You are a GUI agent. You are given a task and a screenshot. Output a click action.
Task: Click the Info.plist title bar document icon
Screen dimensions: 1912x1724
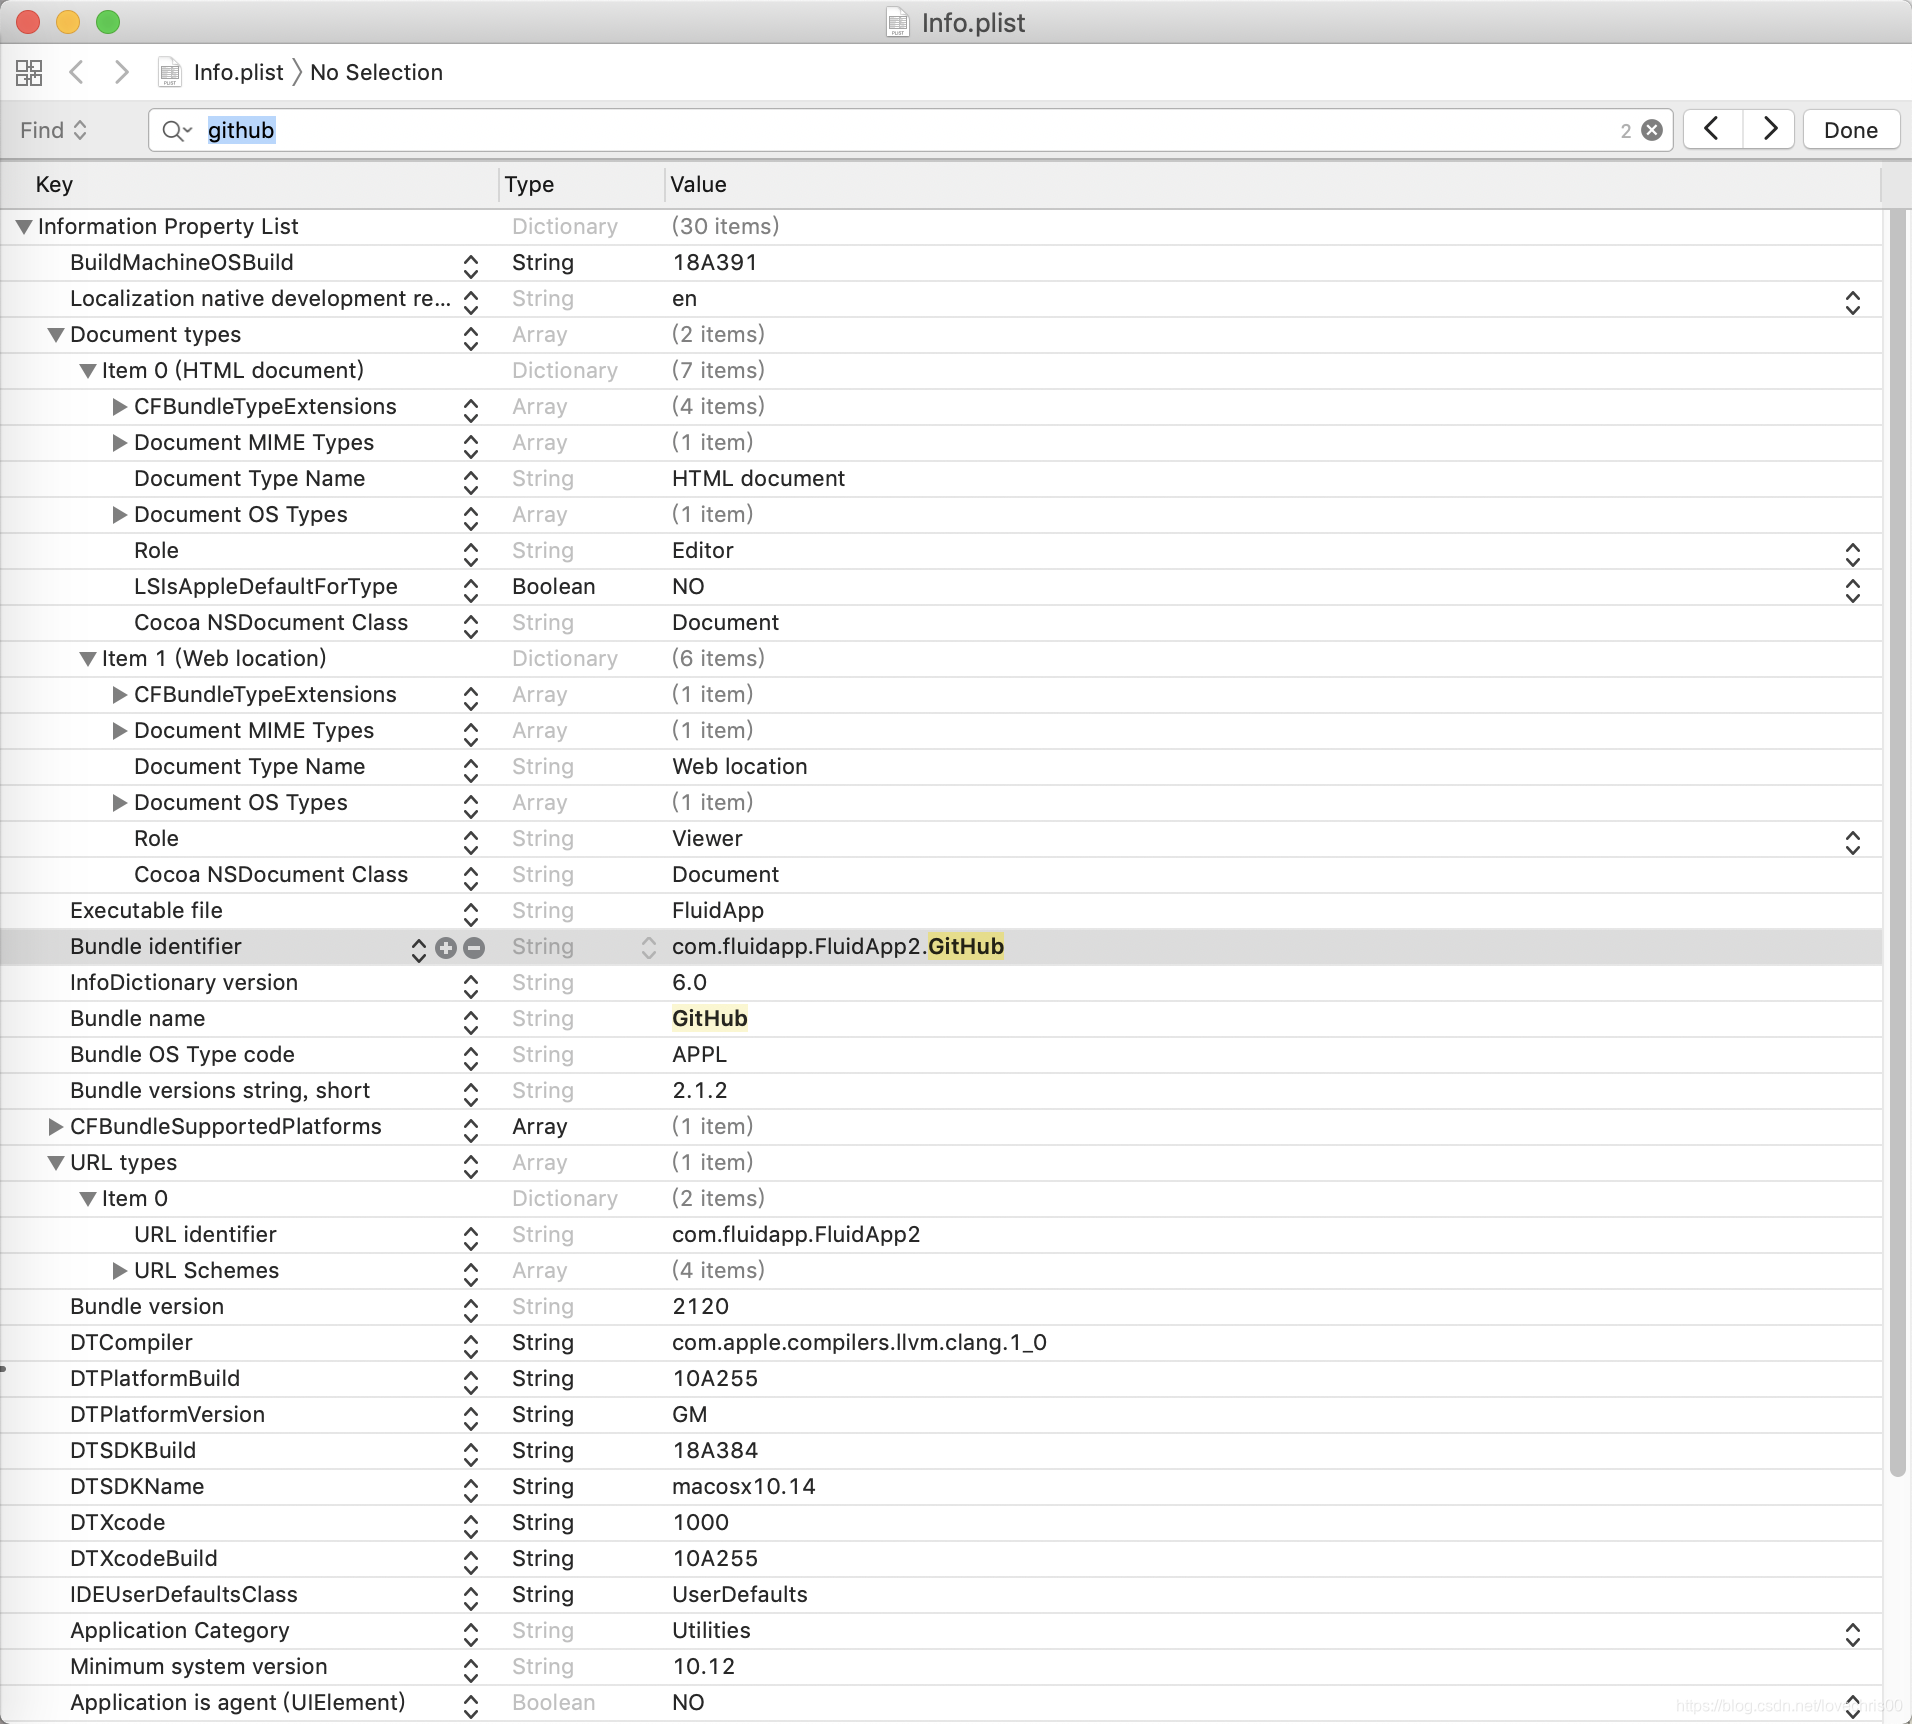(898, 22)
